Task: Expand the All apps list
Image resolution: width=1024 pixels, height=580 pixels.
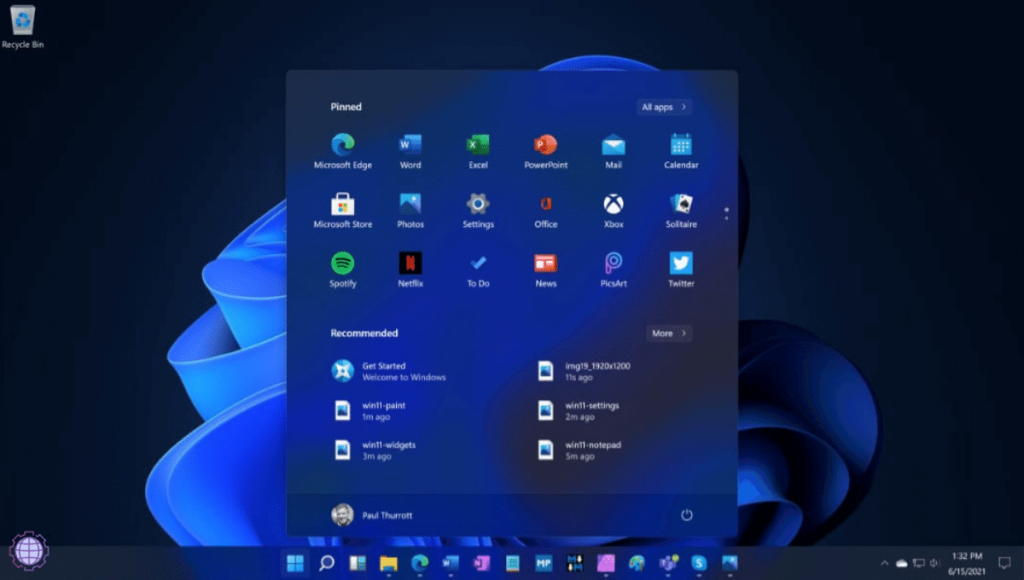Action: [x=663, y=107]
